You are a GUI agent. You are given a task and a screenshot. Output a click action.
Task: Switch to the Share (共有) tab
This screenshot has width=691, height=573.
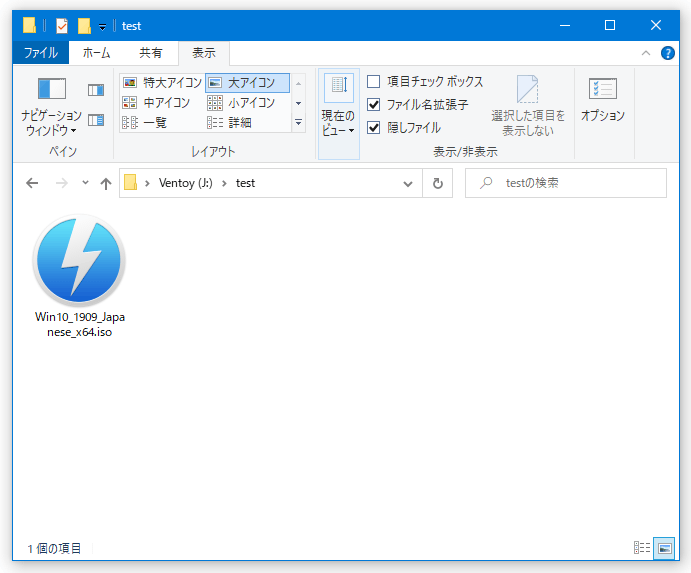[151, 52]
